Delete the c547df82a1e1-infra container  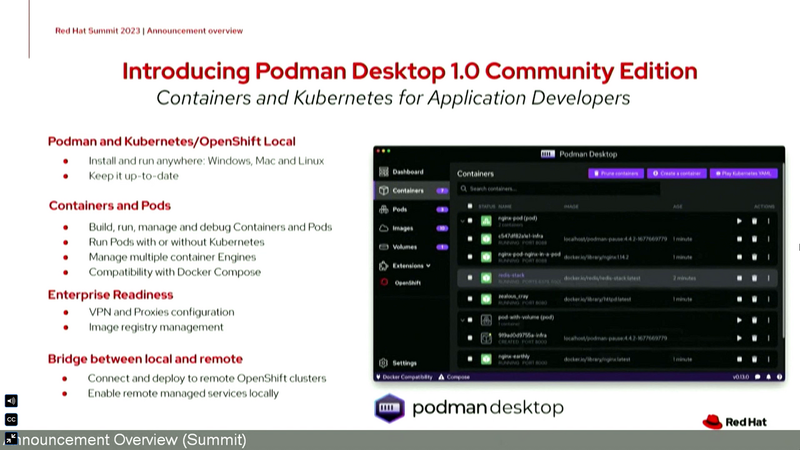(754, 239)
